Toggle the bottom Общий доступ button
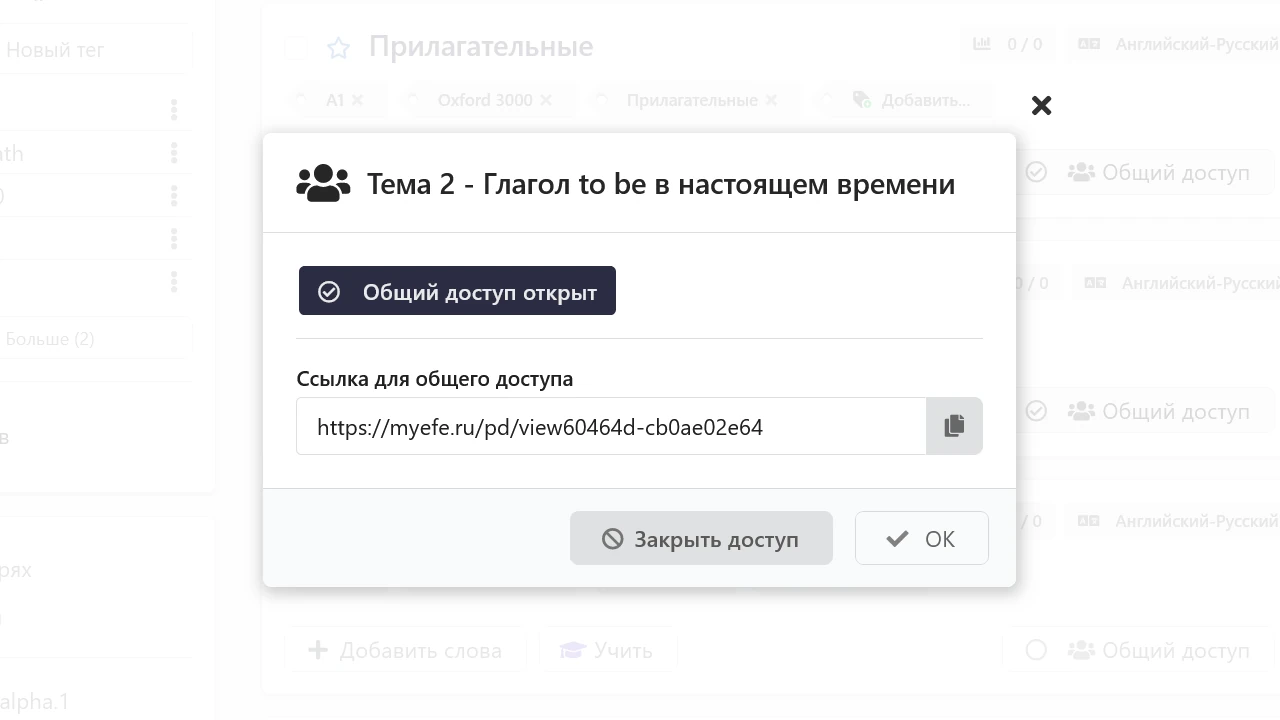Screen dimensions: 1280x720 pyautogui.click(x=1138, y=650)
